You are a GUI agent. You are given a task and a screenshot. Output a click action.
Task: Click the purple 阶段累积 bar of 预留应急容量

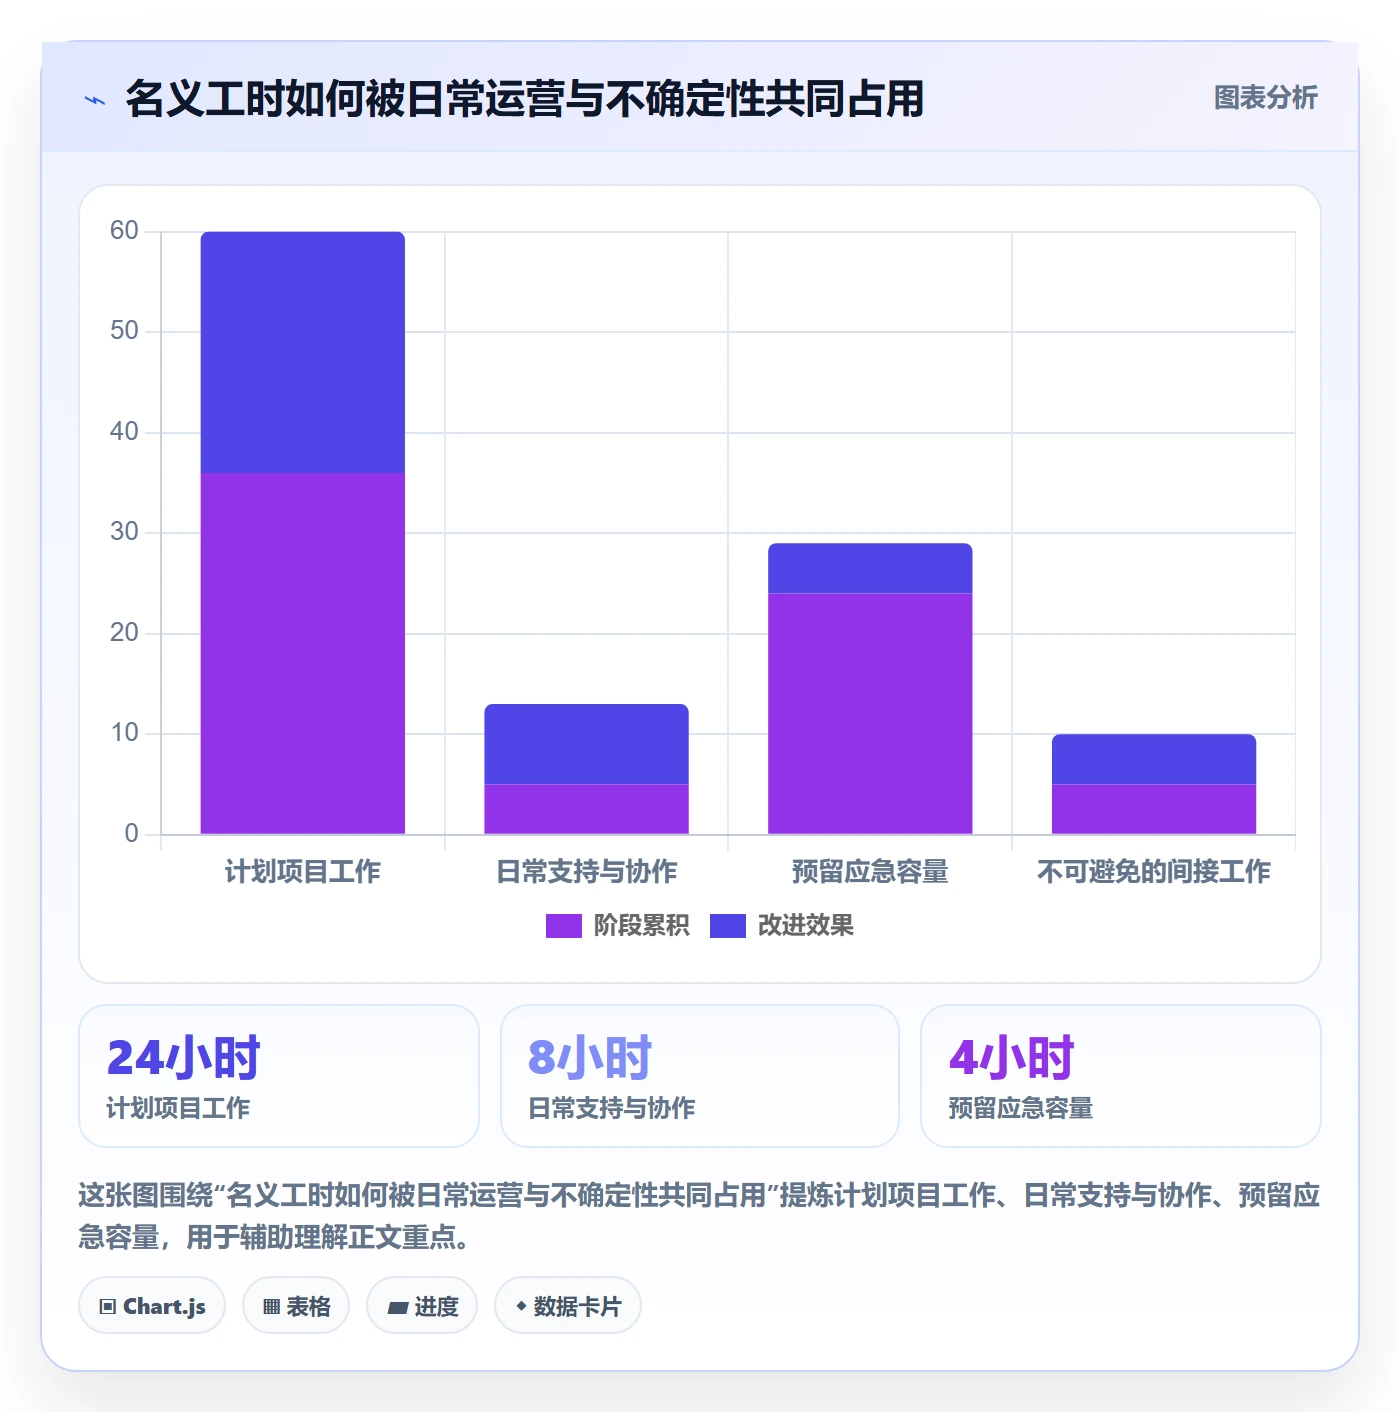tap(870, 714)
